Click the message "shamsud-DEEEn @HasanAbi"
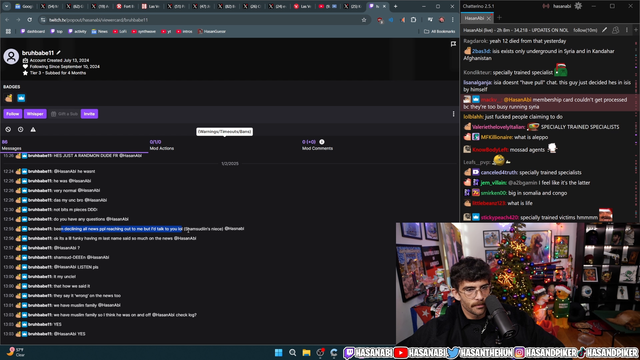The image size is (640, 360). tap(81, 258)
